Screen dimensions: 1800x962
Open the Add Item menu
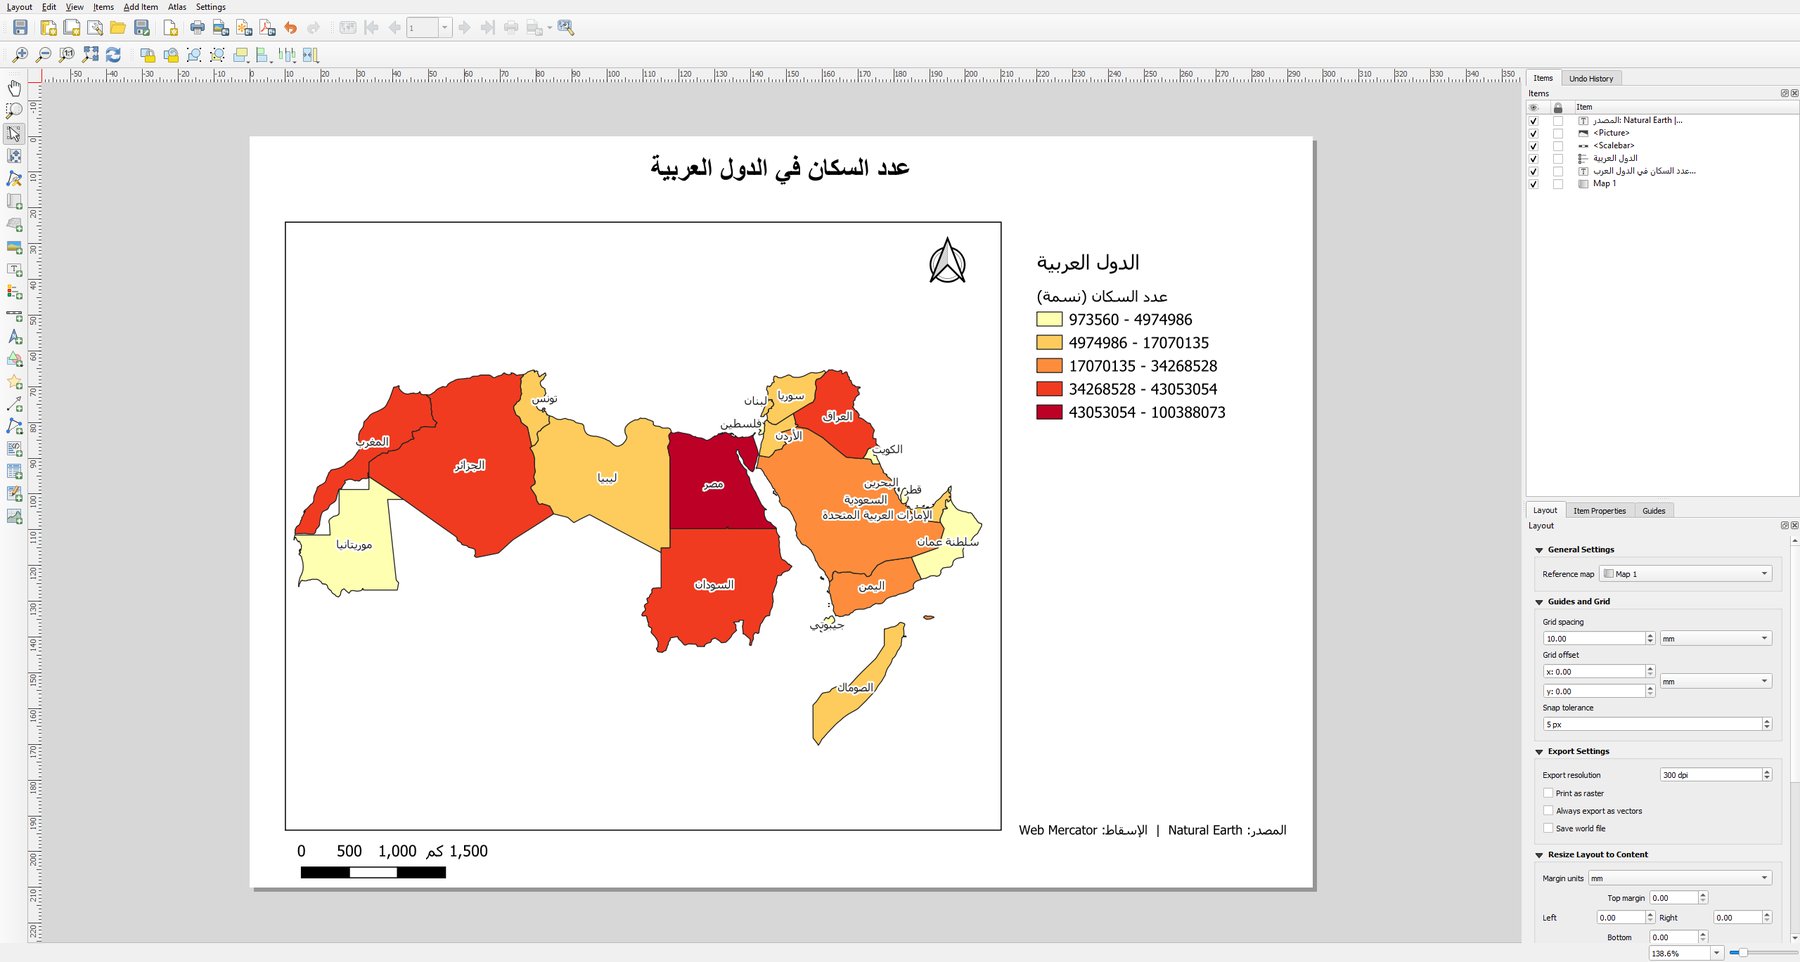pos(140,7)
